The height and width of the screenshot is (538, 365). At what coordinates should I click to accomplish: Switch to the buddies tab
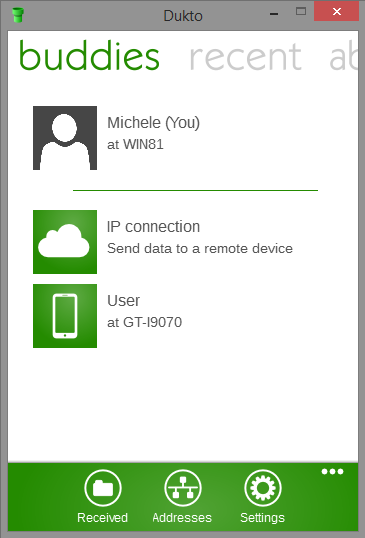[89, 56]
